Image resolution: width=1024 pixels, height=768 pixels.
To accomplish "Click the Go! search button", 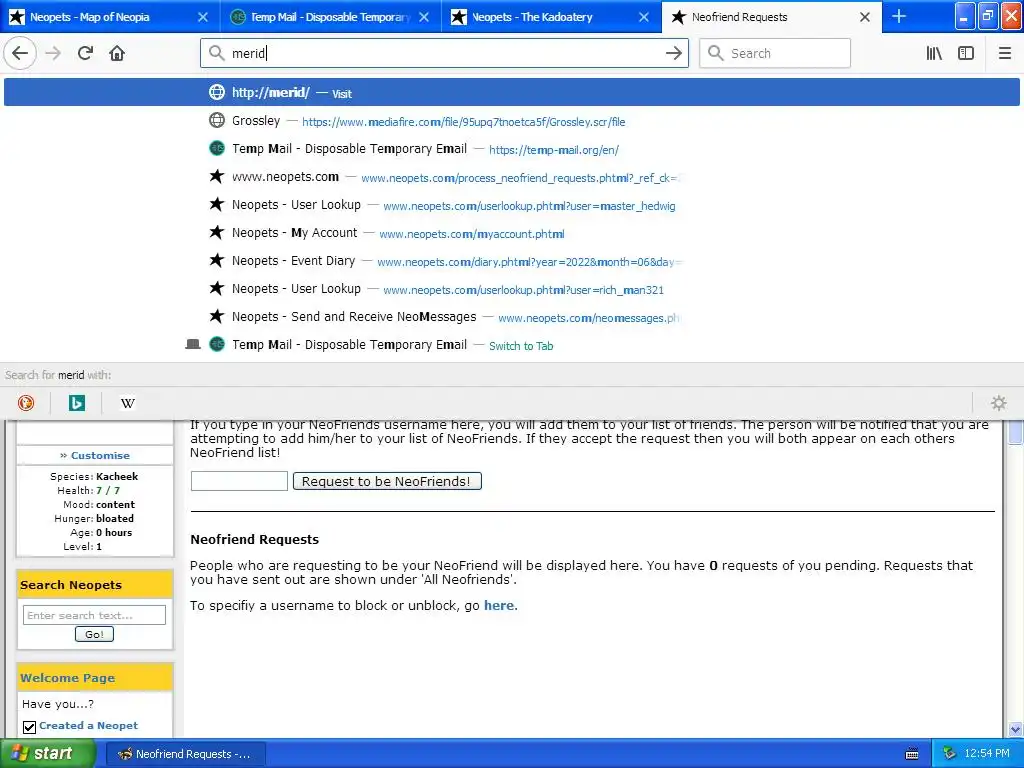I will click(x=95, y=634).
